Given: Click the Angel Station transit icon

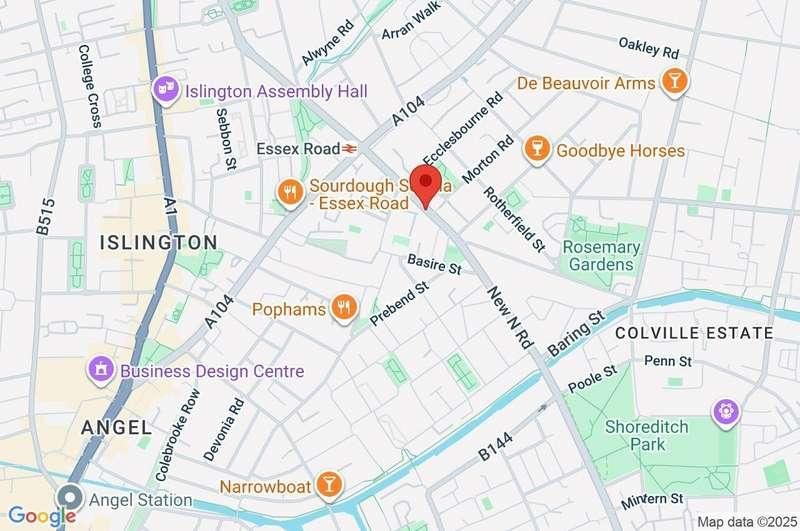Looking at the screenshot, I should [x=69, y=499].
